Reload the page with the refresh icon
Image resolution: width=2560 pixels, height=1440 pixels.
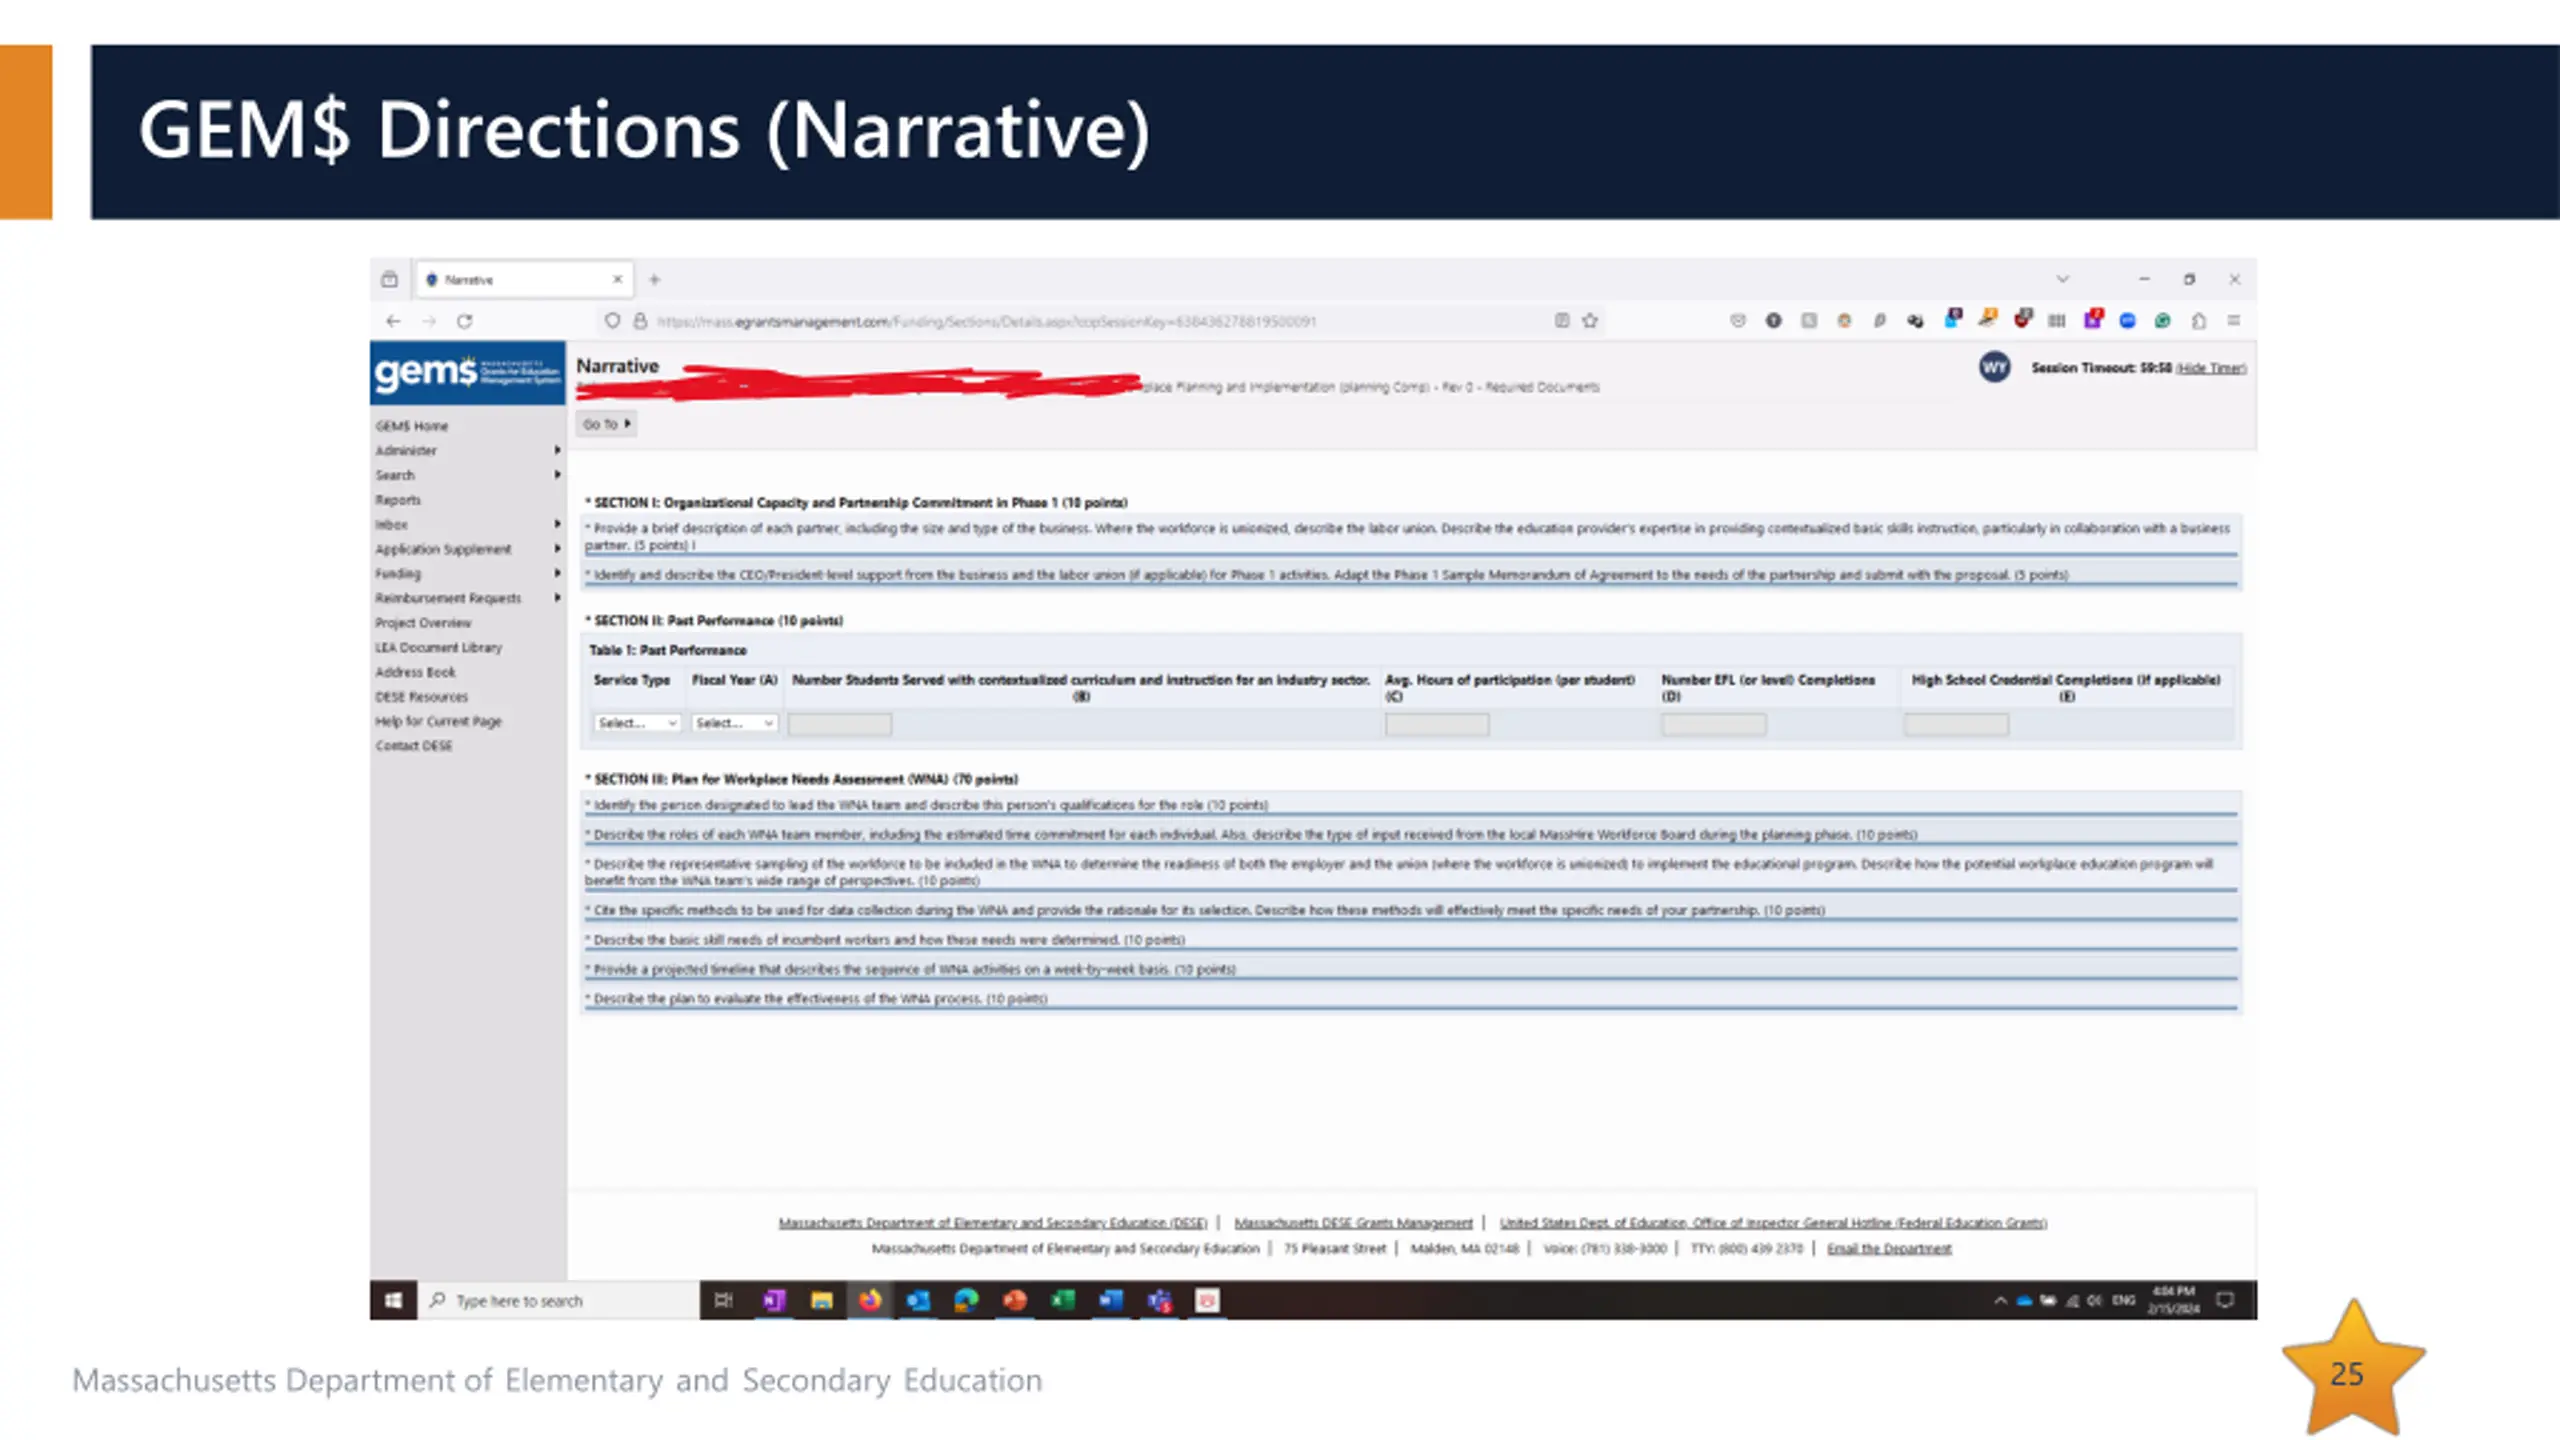[x=465, y=321]
